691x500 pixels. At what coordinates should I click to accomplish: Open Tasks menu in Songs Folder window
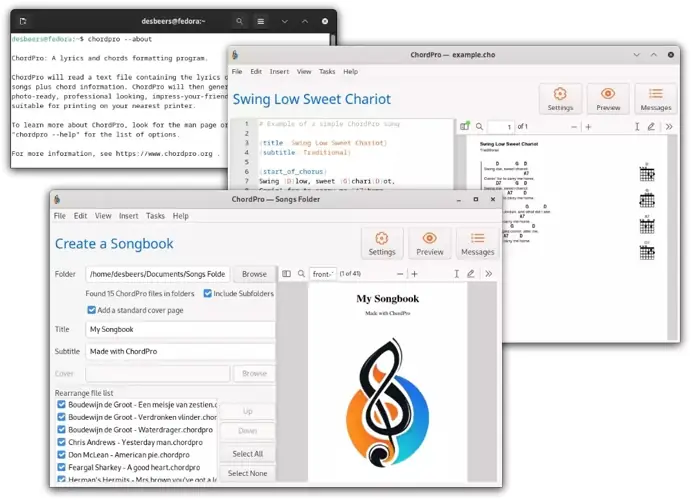point(155,216)
